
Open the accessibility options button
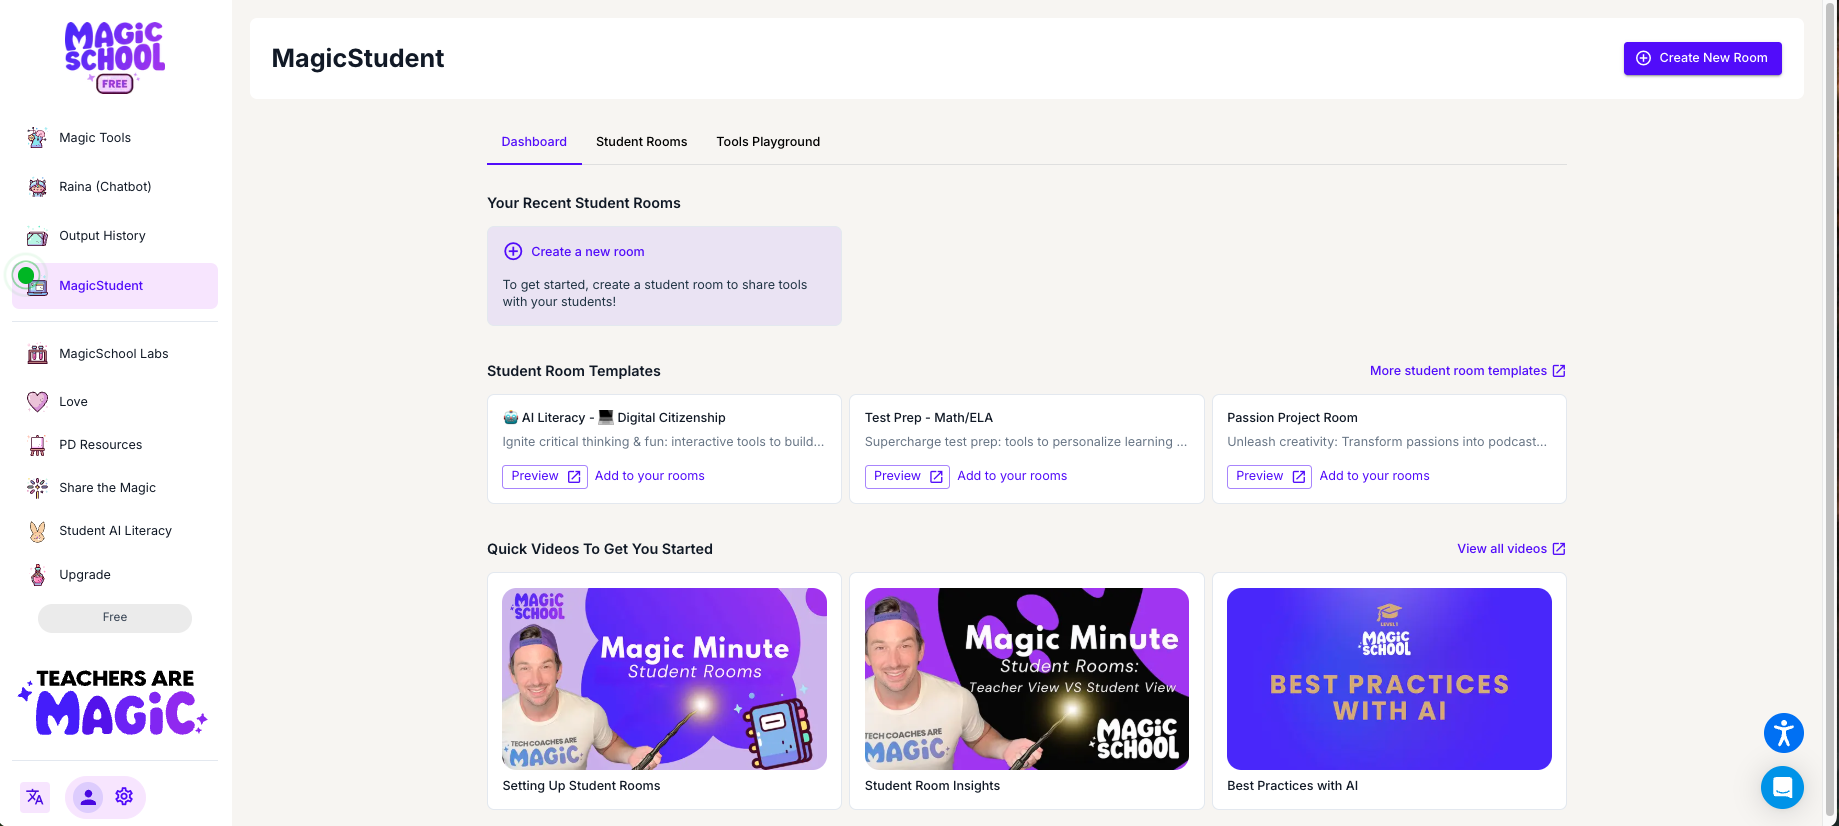[x=1783, y=733]
